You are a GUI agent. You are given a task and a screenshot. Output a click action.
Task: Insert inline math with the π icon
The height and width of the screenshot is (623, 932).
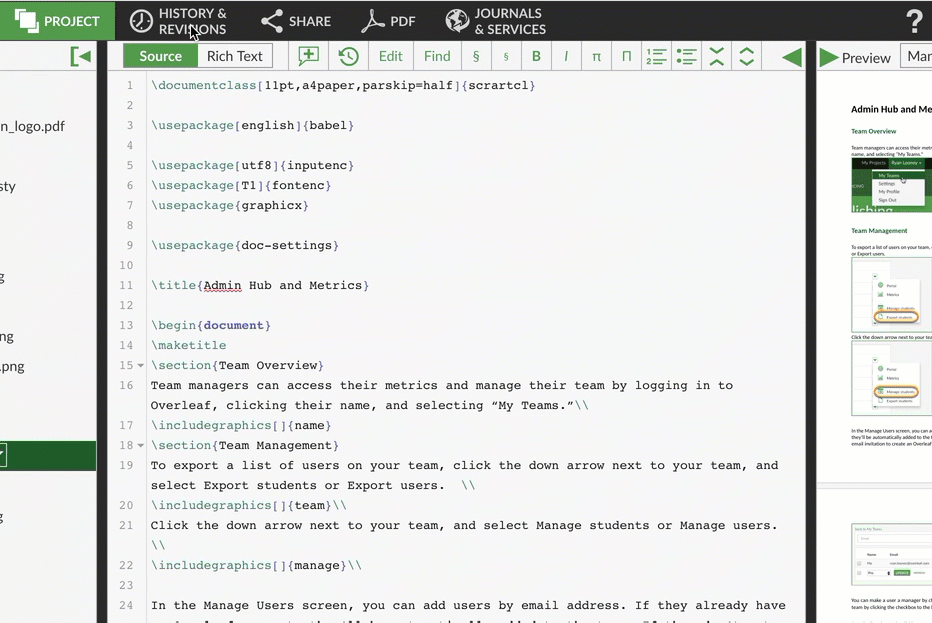tap(596, 56)
